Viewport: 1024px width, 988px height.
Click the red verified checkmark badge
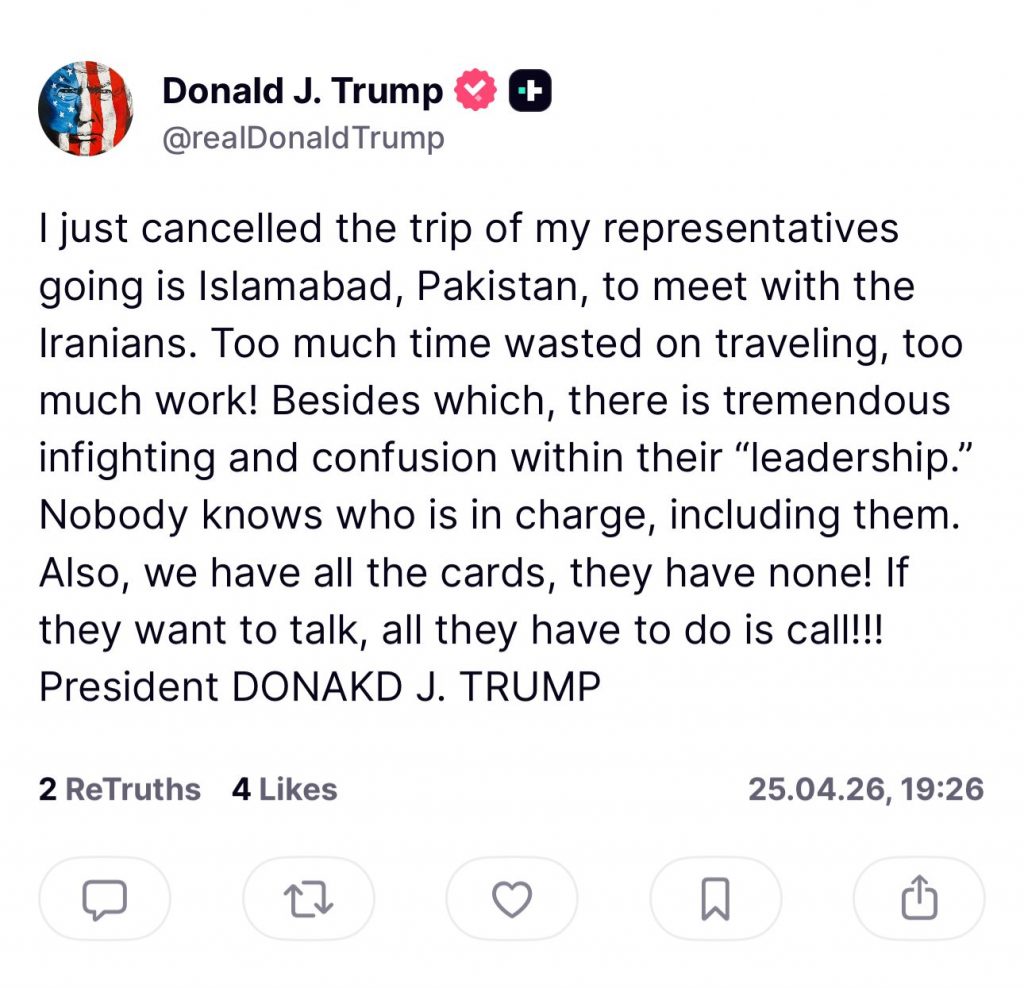click(476, 92)
